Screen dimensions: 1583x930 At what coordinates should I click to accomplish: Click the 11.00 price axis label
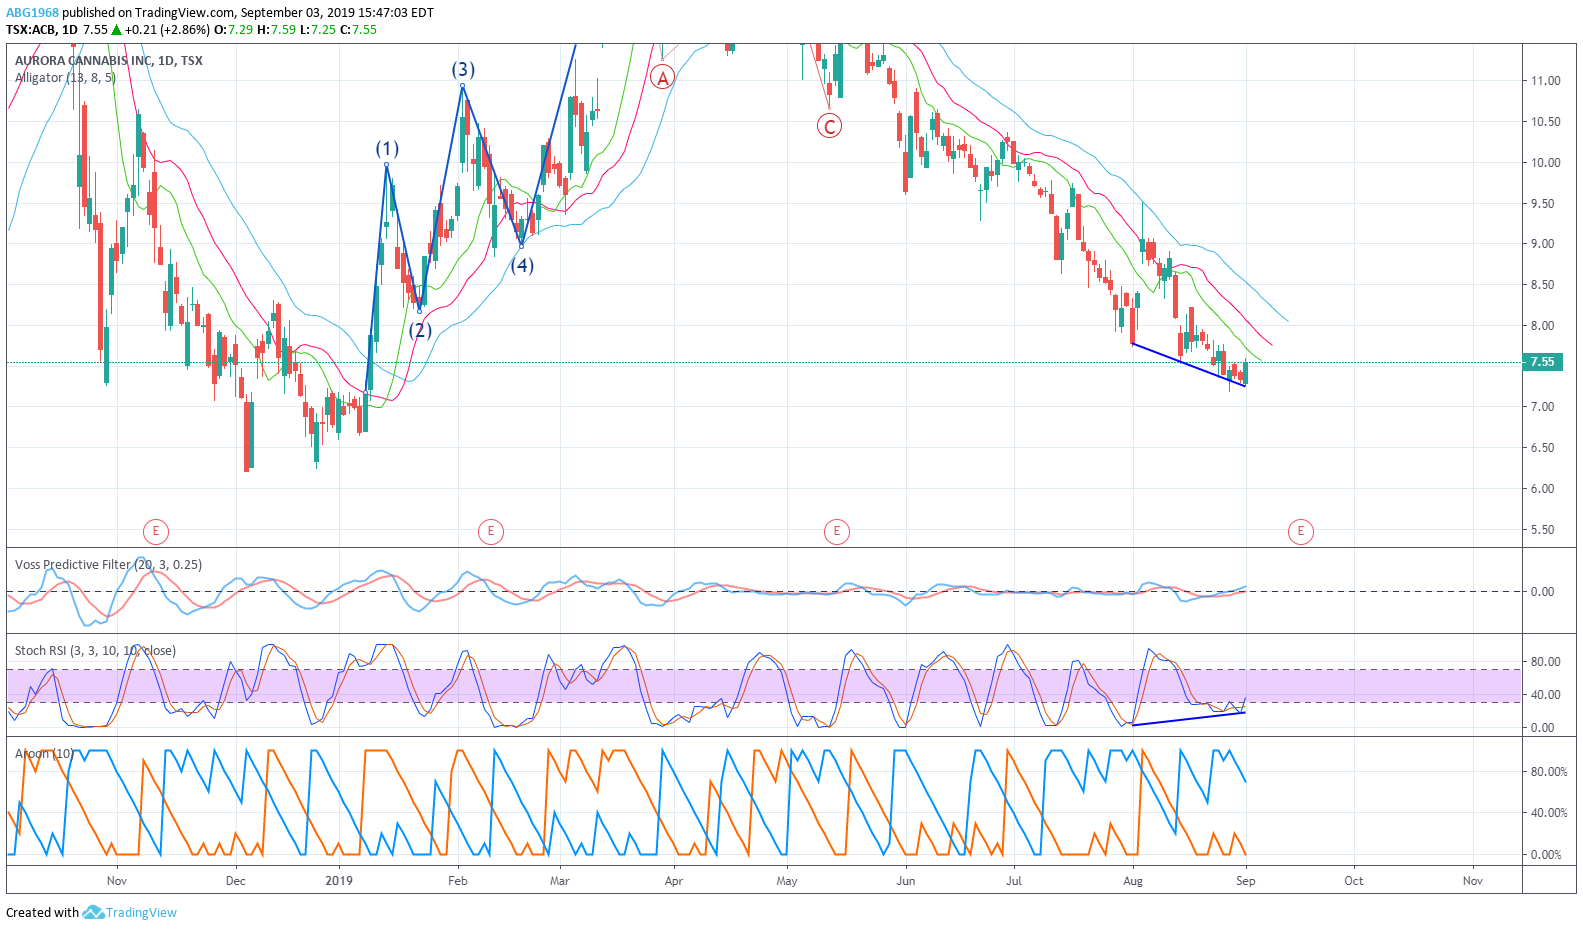click(1545, 81)
